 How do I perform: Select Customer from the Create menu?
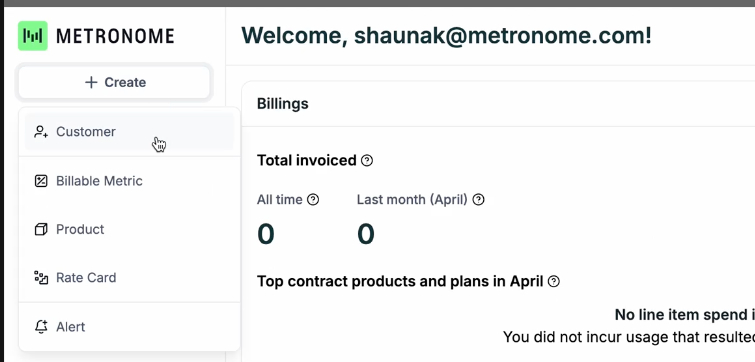pos(129,131)
